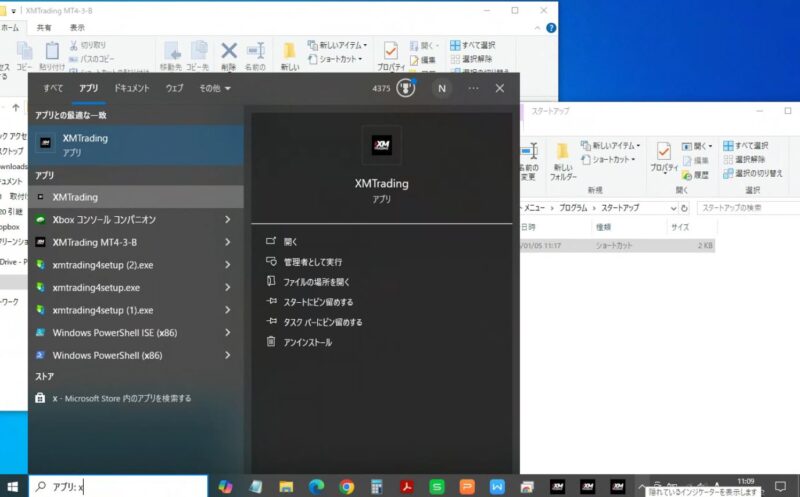
Task: Open the 表示 ribbon tab in MT4-3-B window
Action: pos(78,28)
